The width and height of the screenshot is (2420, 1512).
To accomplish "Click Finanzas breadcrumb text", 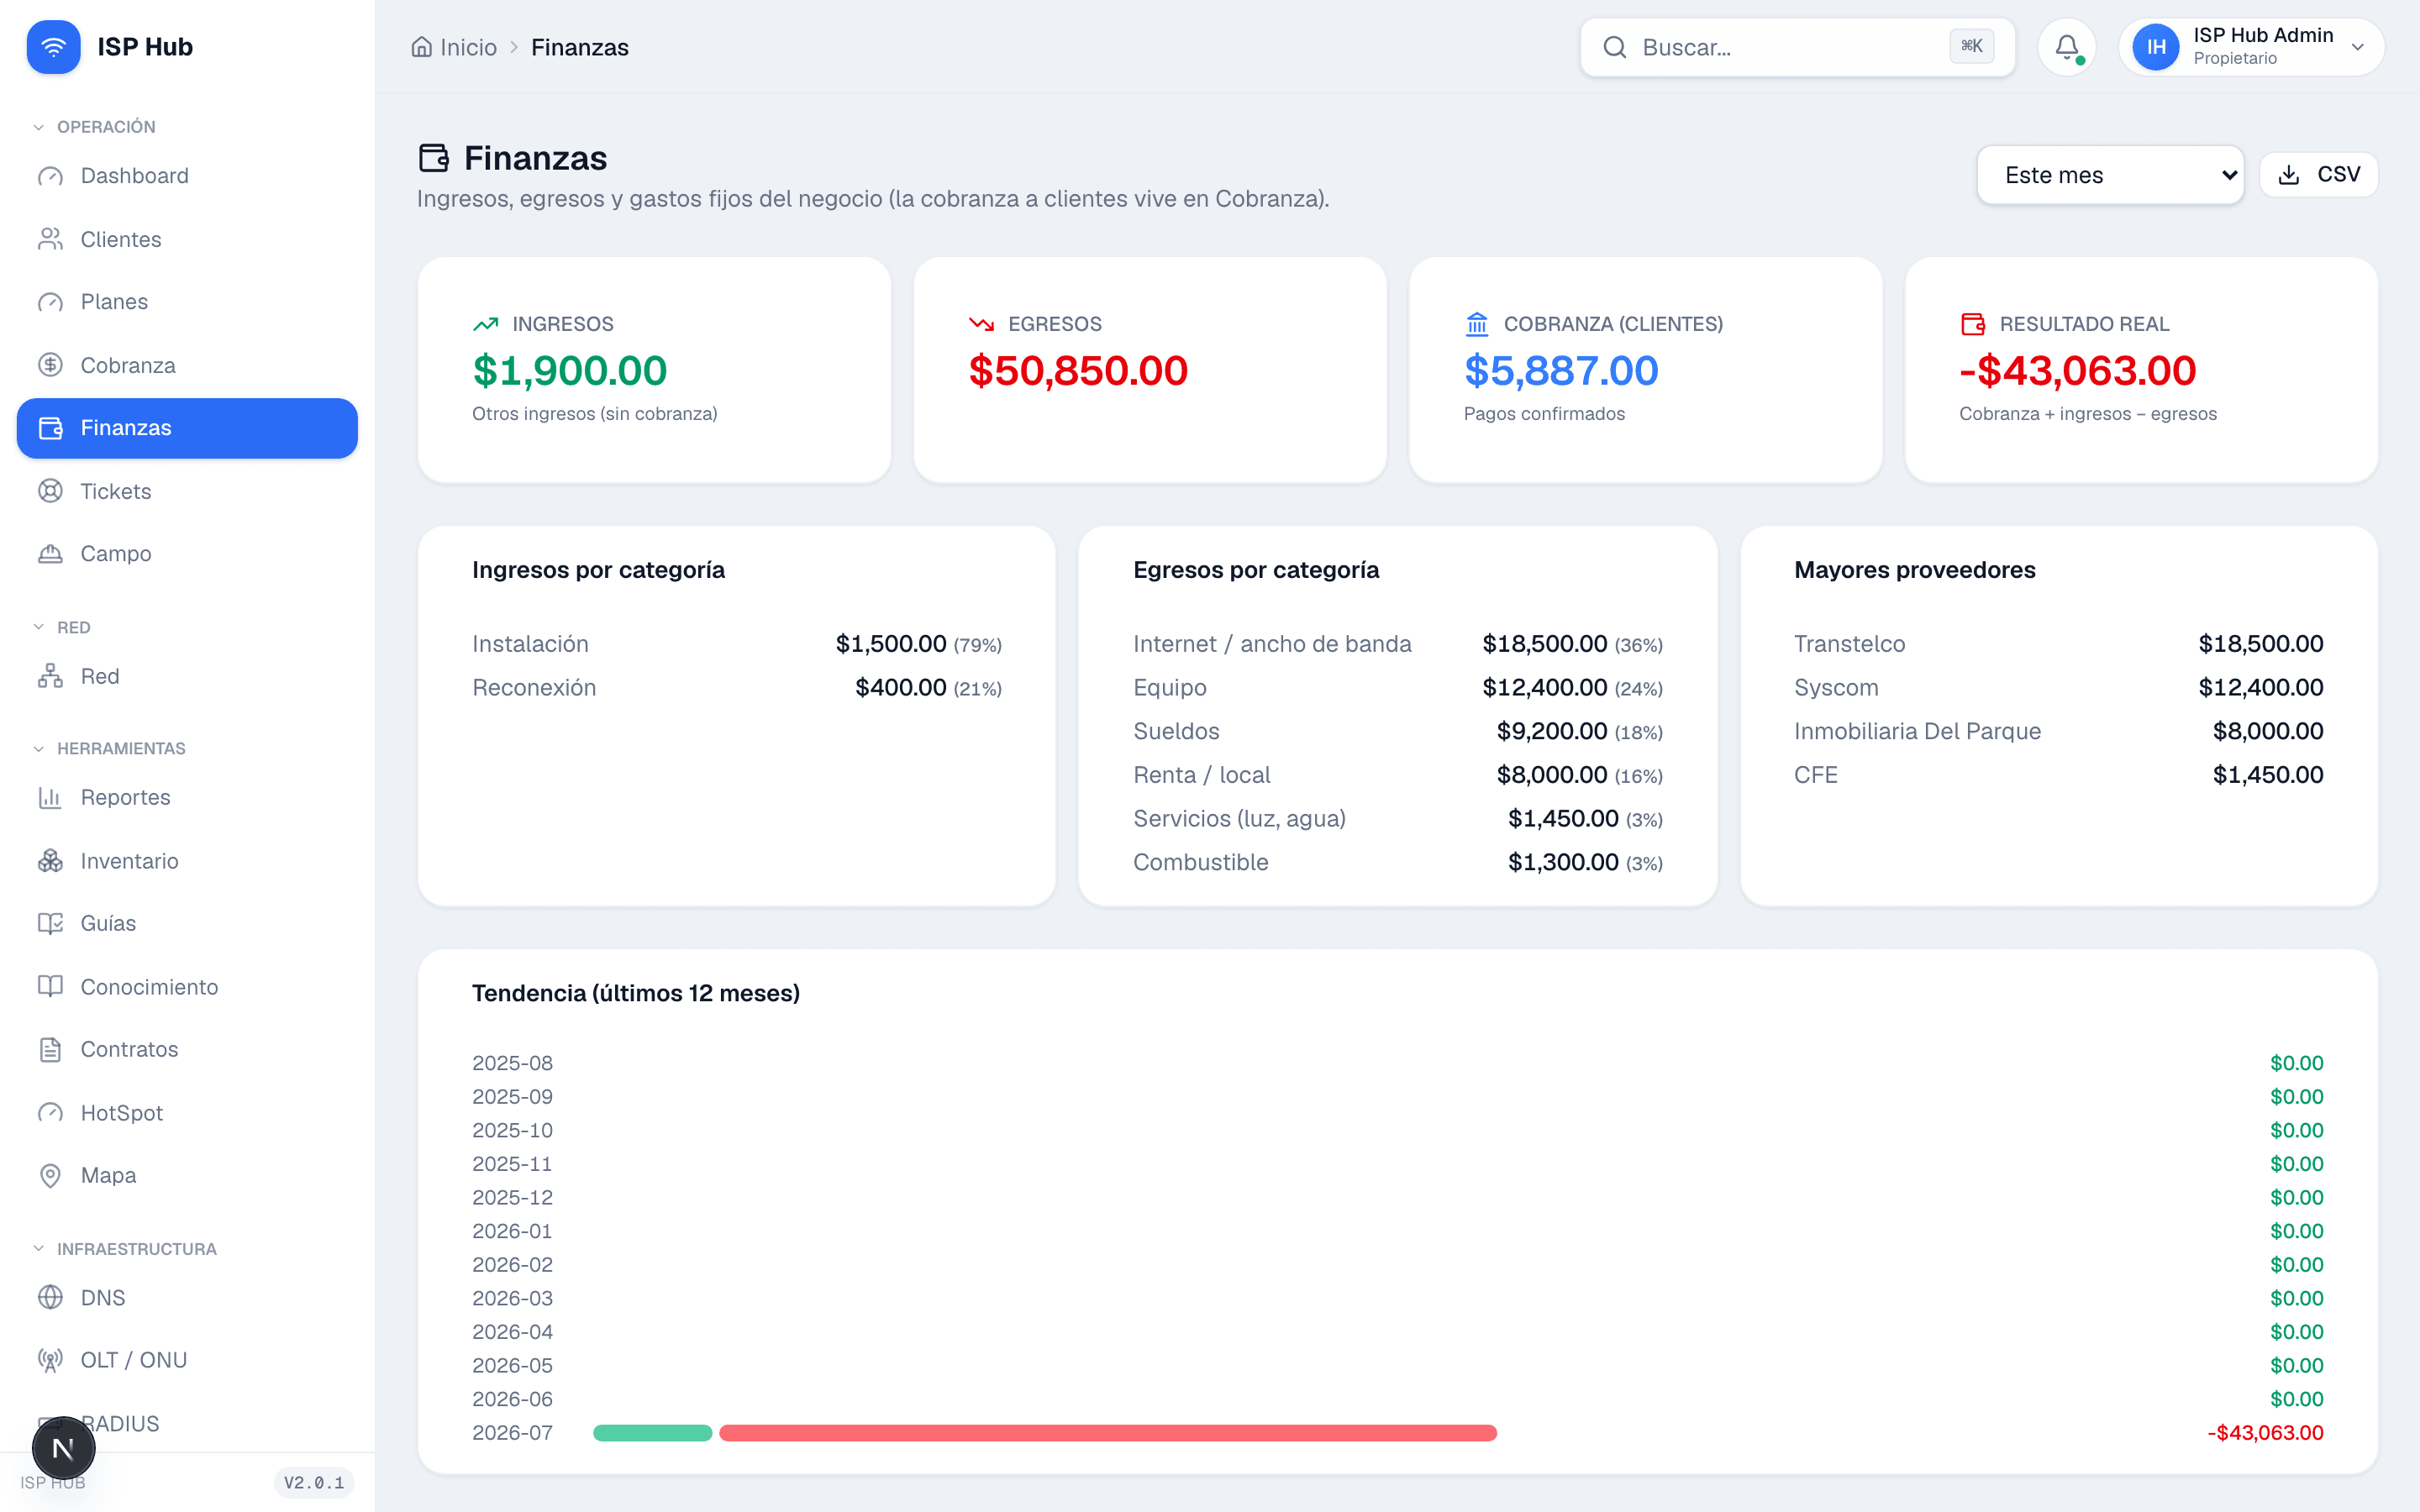I will click(580, 47).
